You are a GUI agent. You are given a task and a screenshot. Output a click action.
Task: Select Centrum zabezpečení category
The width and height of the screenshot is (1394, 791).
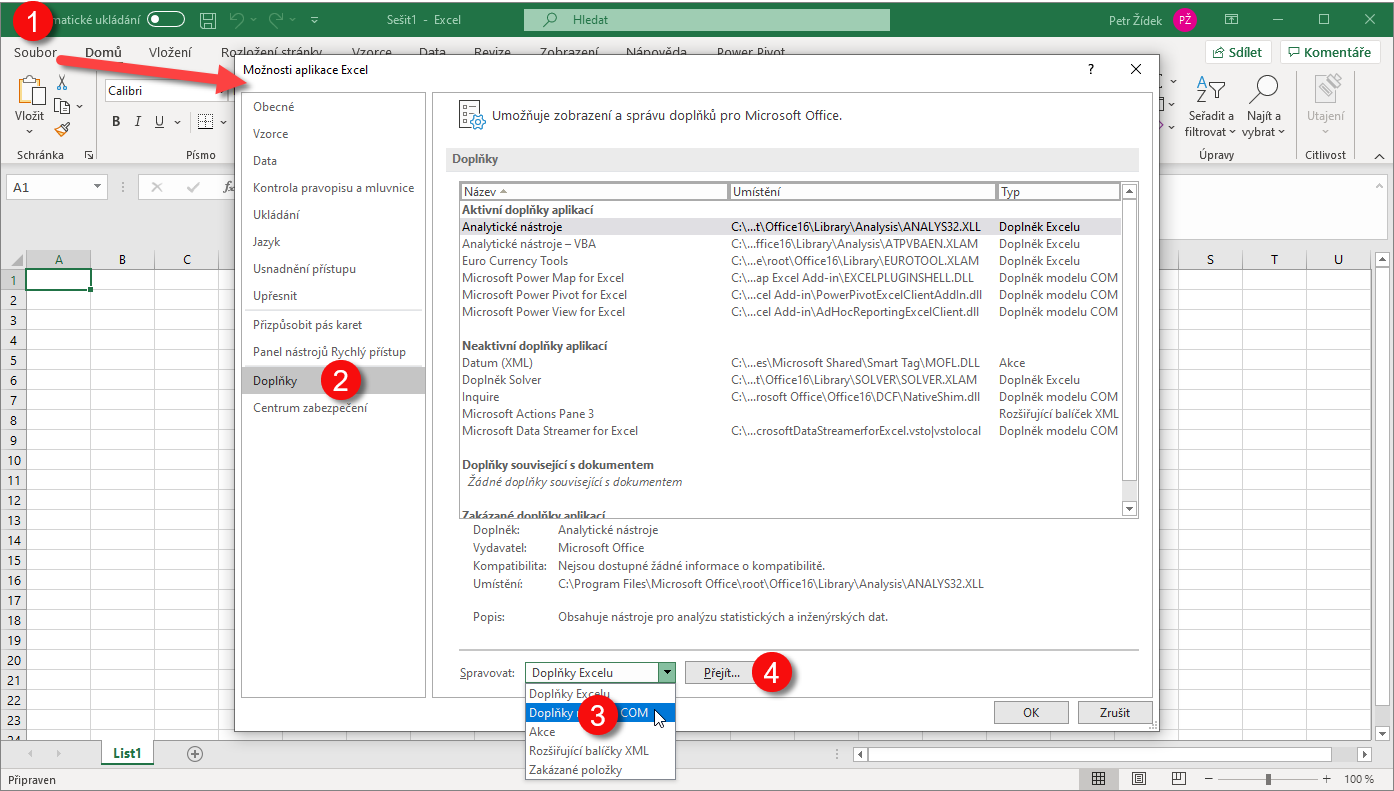[333, 408]
